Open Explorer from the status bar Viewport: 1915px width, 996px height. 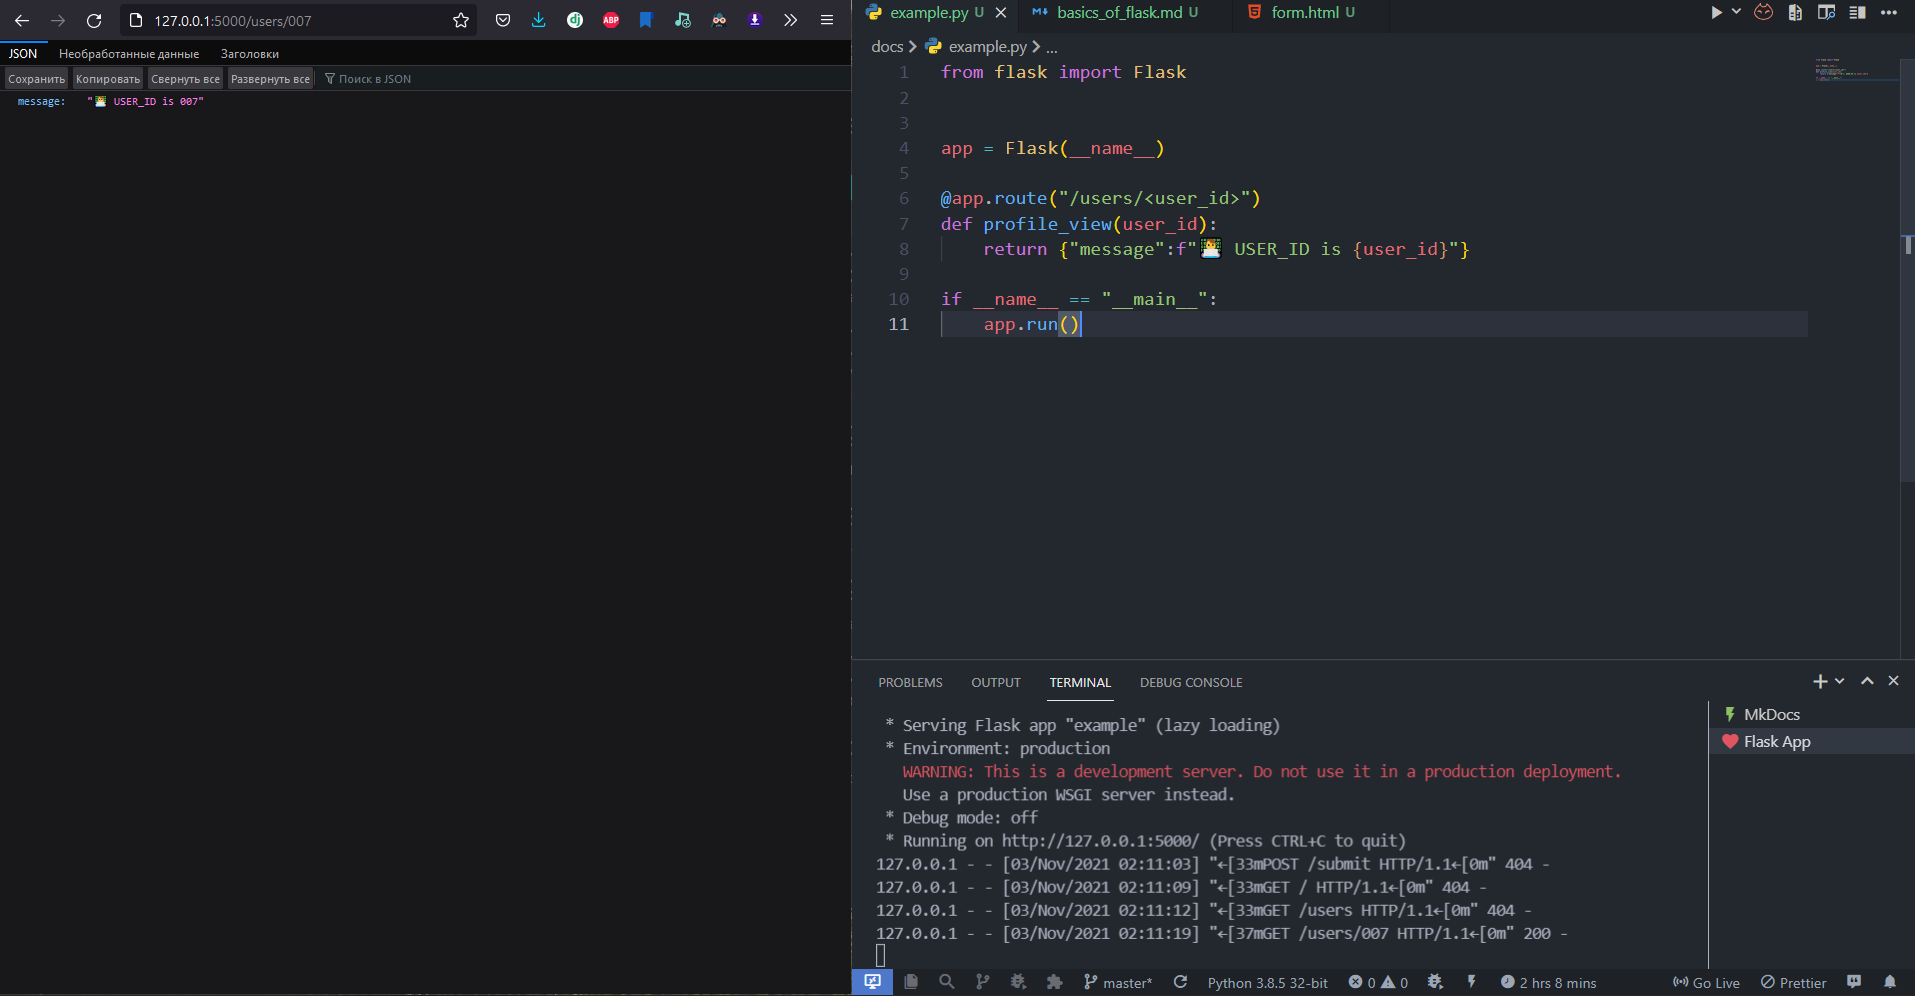tap(911, 982)
